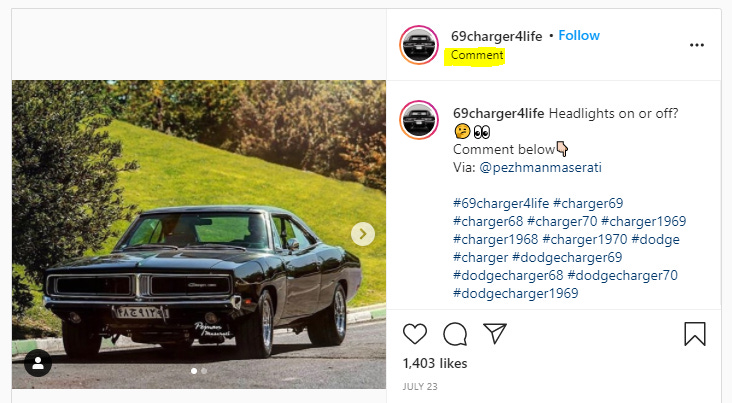Share post via the paper plane icon
732x403 pixels.
point(495,333)
